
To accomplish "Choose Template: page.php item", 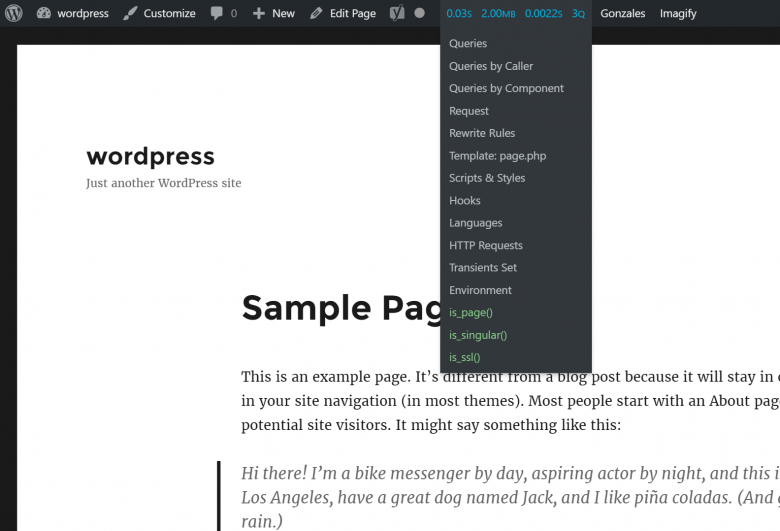I will [x=497, y=156].
